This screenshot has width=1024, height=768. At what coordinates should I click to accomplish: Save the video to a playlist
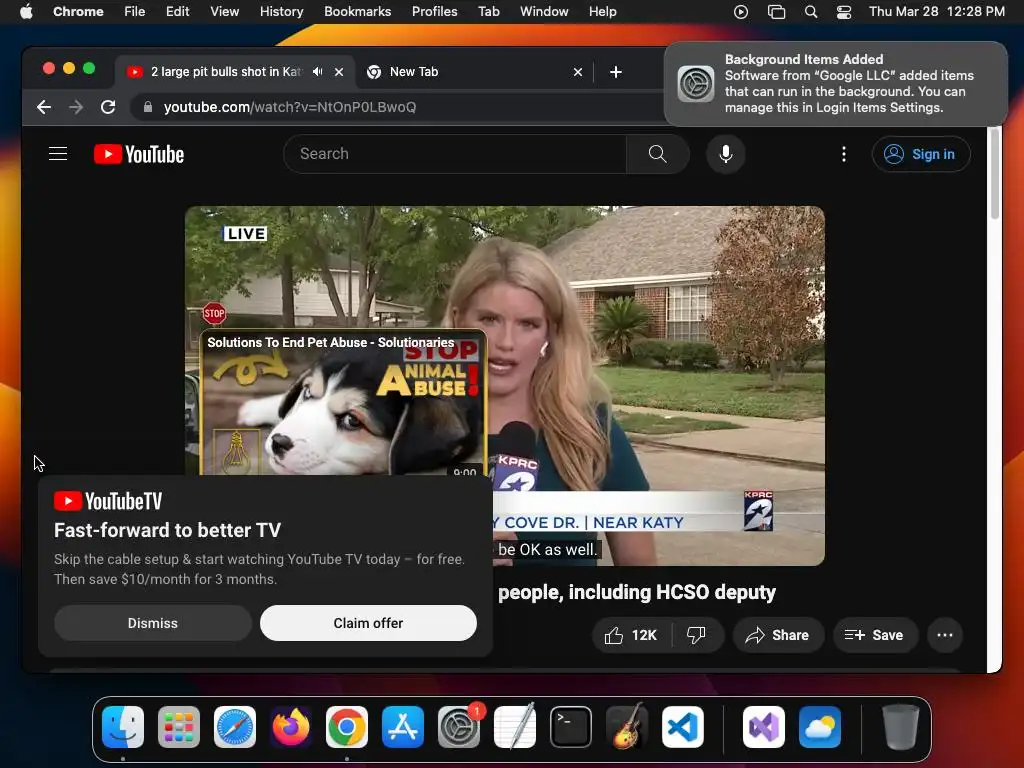point(875,635)
